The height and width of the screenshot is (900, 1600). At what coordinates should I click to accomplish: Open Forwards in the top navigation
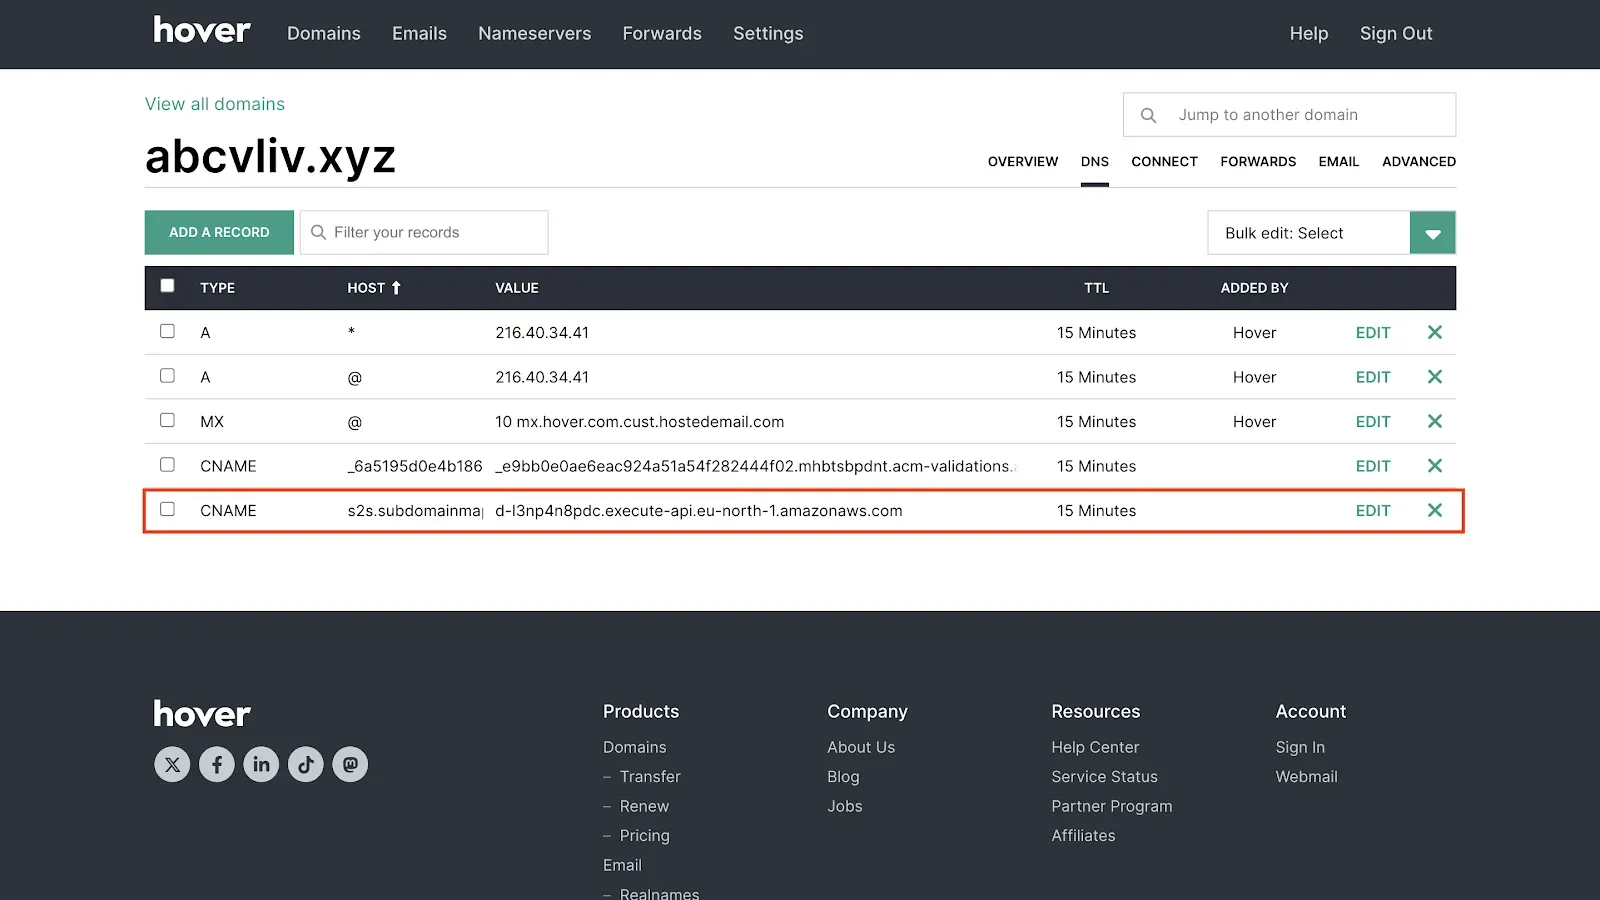click(662, 34)
